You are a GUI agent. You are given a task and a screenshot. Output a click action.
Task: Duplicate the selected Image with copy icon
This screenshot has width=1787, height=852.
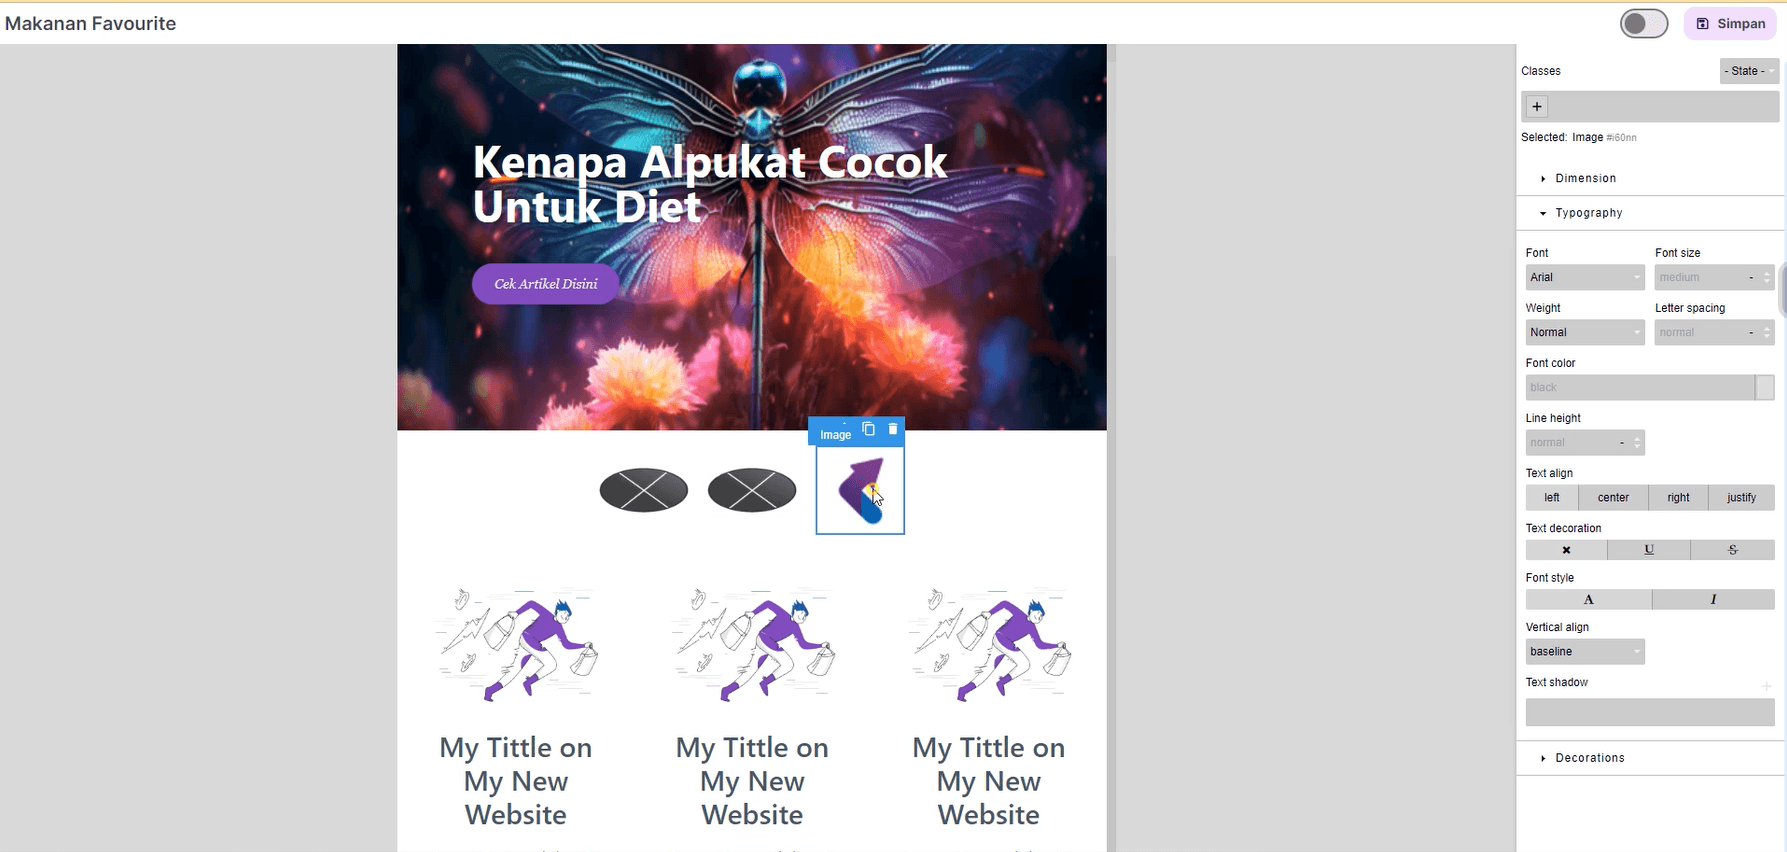click(x=868, y=430)
